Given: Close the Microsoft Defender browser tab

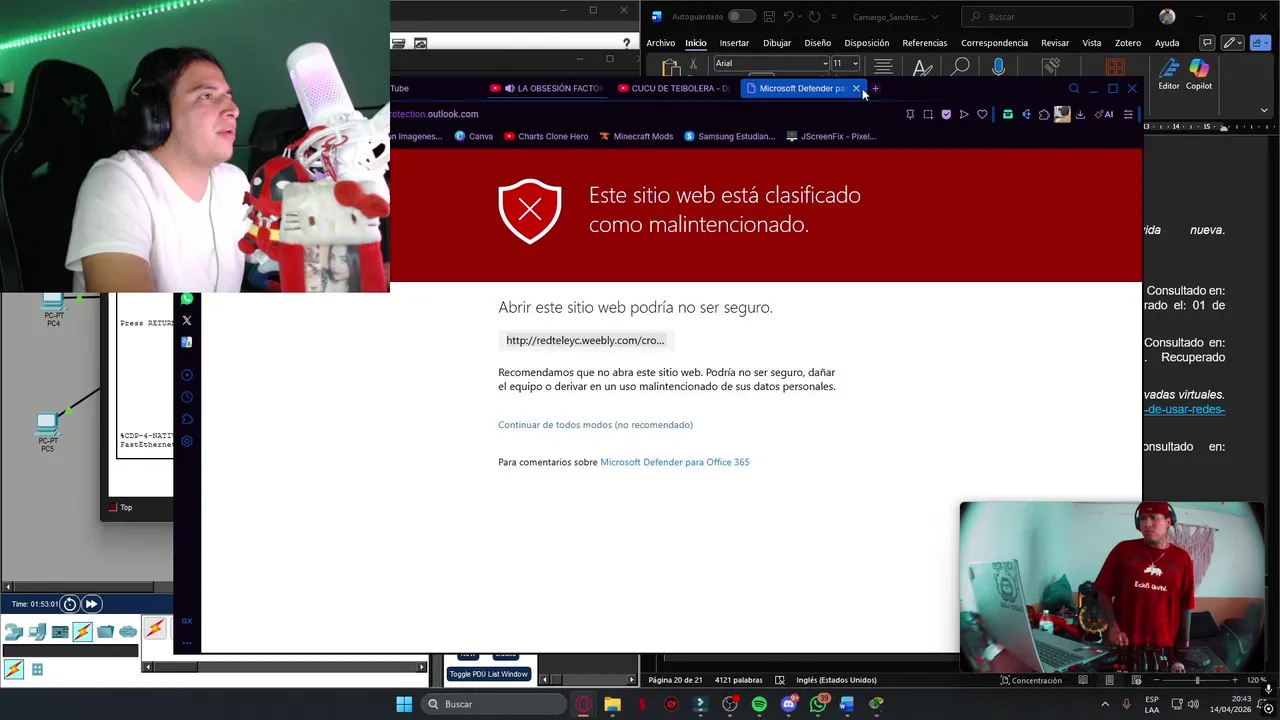Looking at the screenshot, I should coord(856,88).
